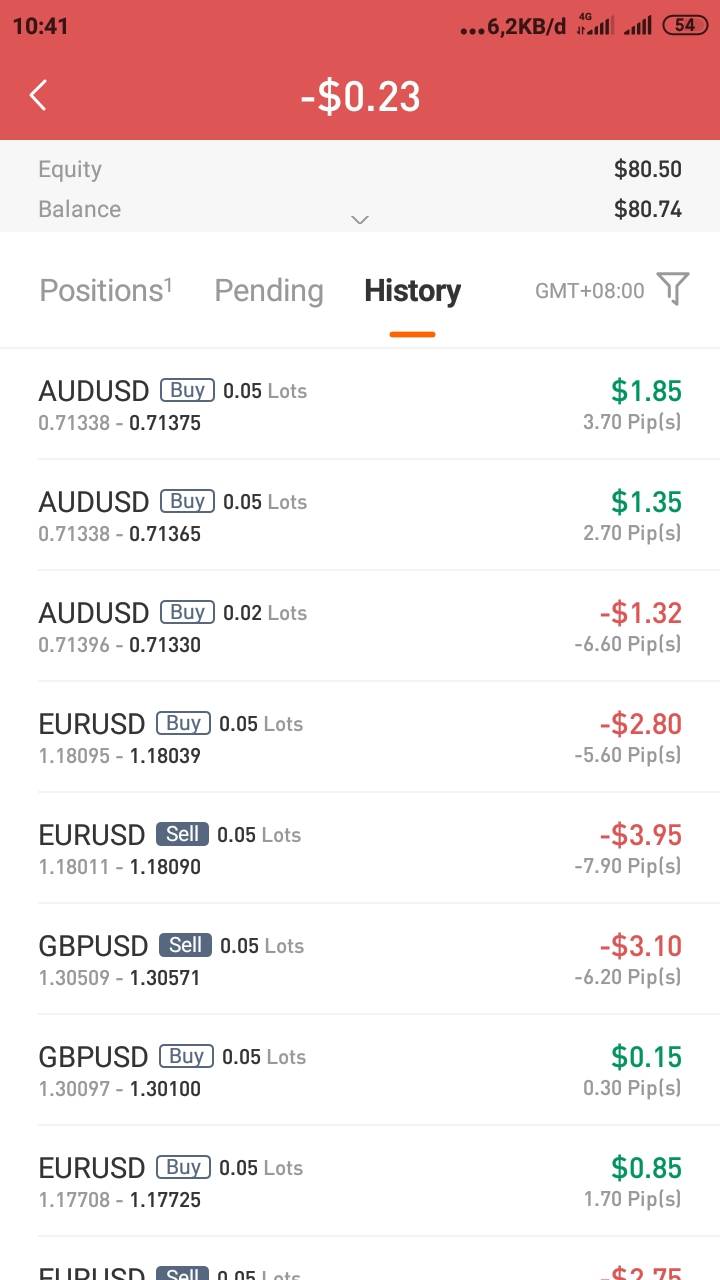Open AUDUSD trade with $1.35 profit
The image size is (720, 1280).
[360, 516]
